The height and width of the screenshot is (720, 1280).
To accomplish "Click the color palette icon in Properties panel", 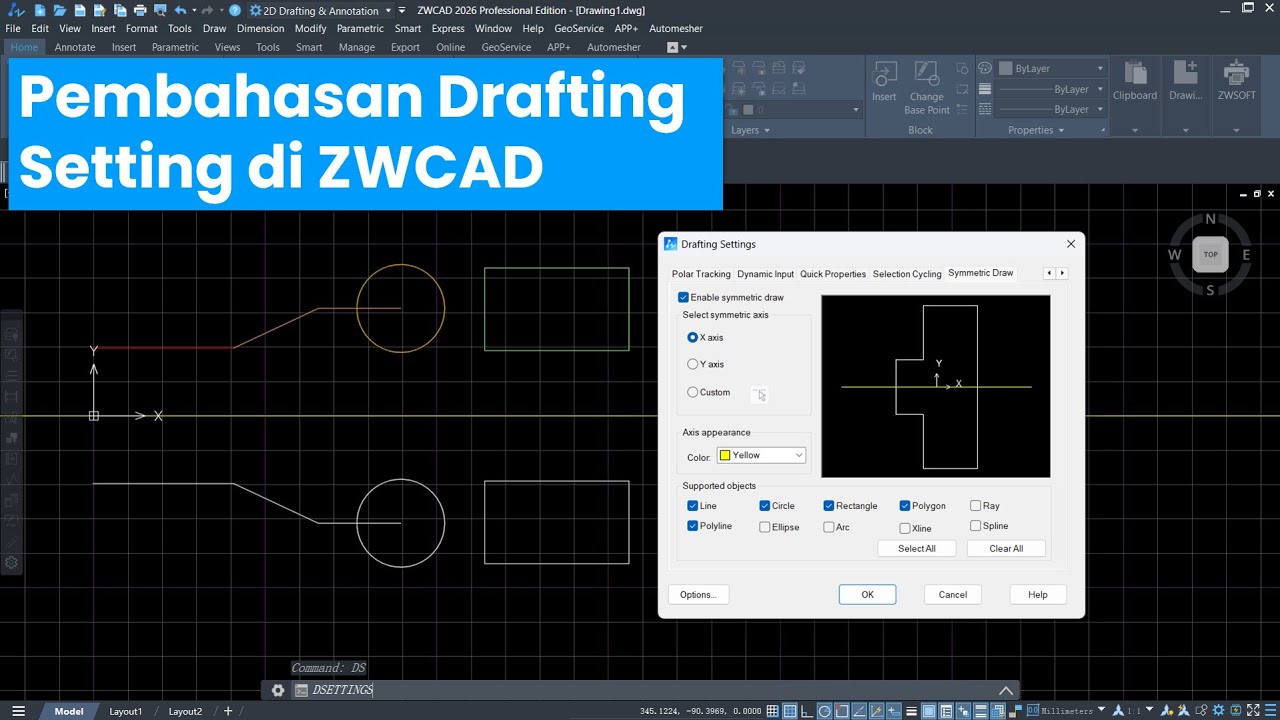I will pyautogui.click(x=985, y=68).
